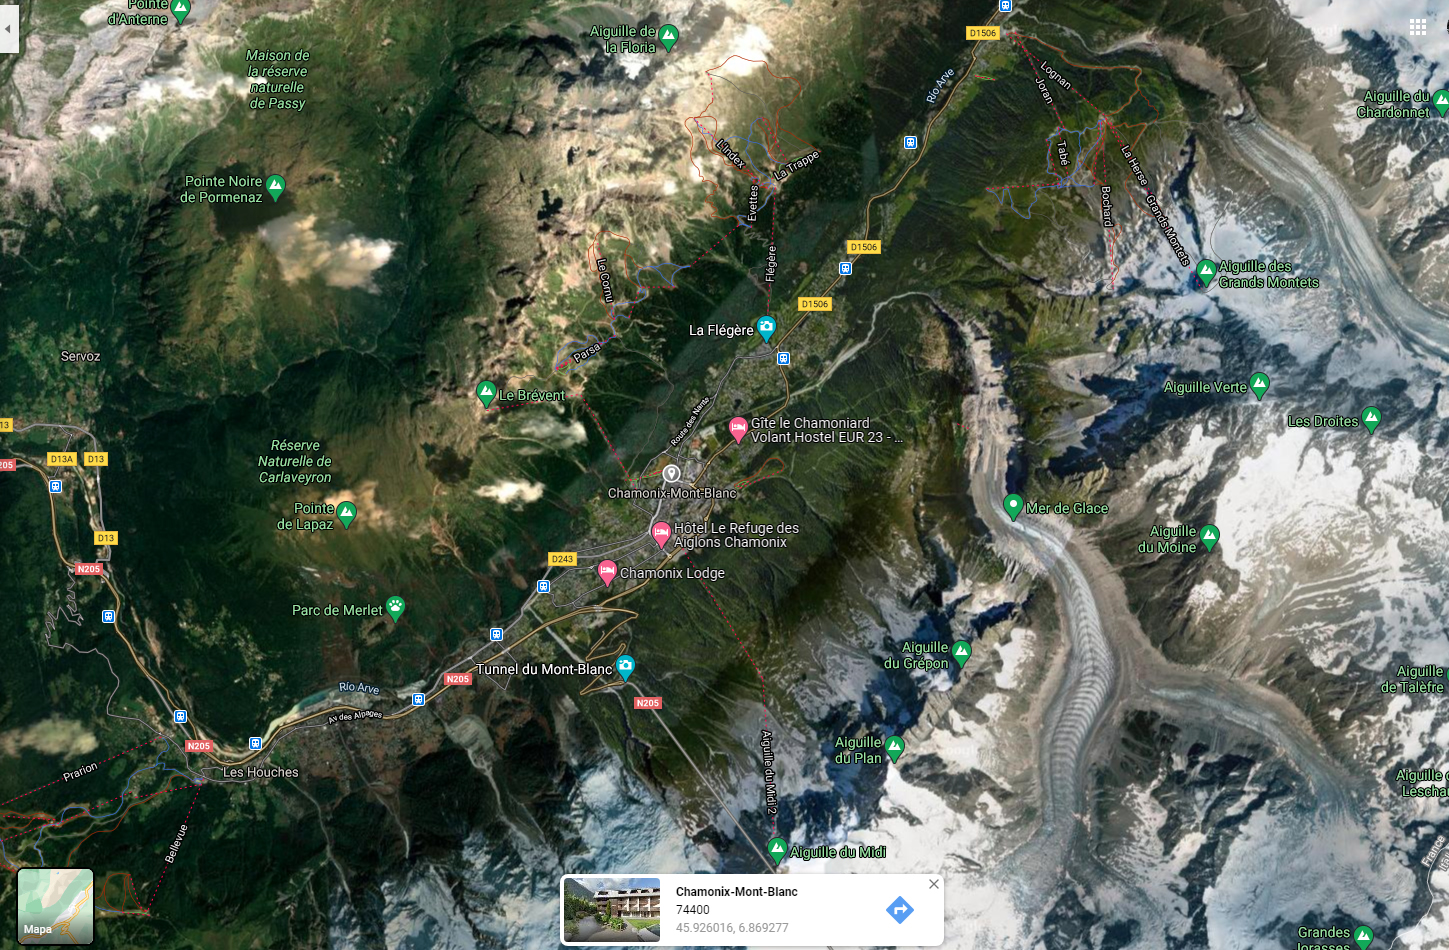
Task: Click the blue directions arrow icon
Action: 900,909
